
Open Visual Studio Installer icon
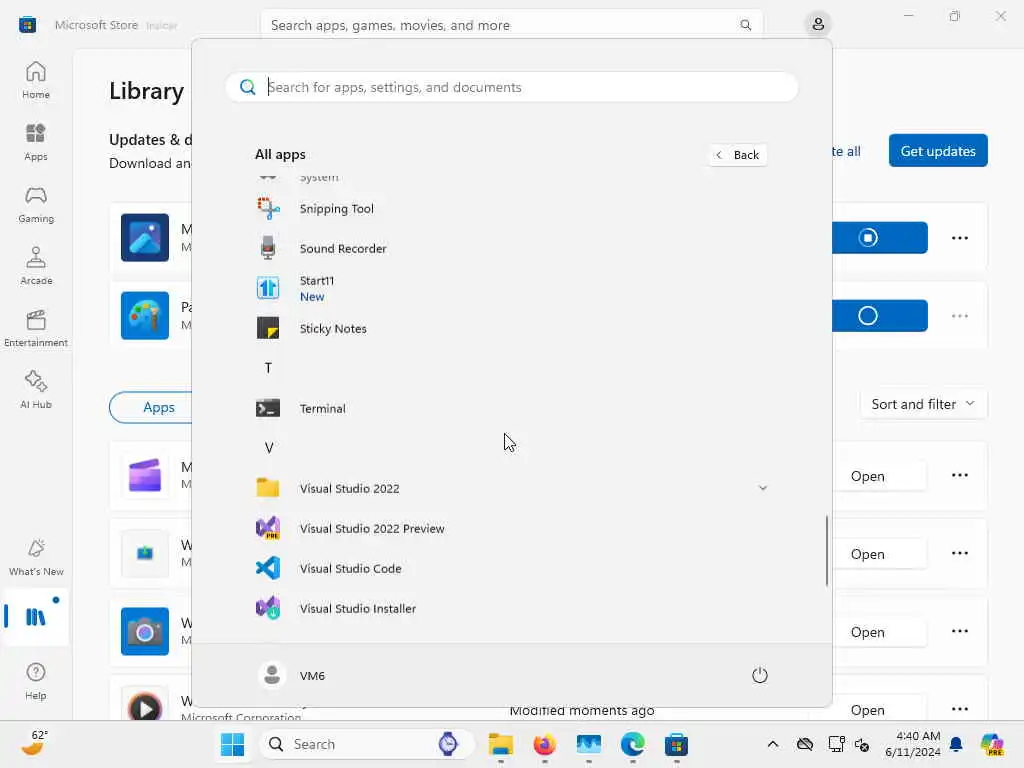(x=268, y=608)
